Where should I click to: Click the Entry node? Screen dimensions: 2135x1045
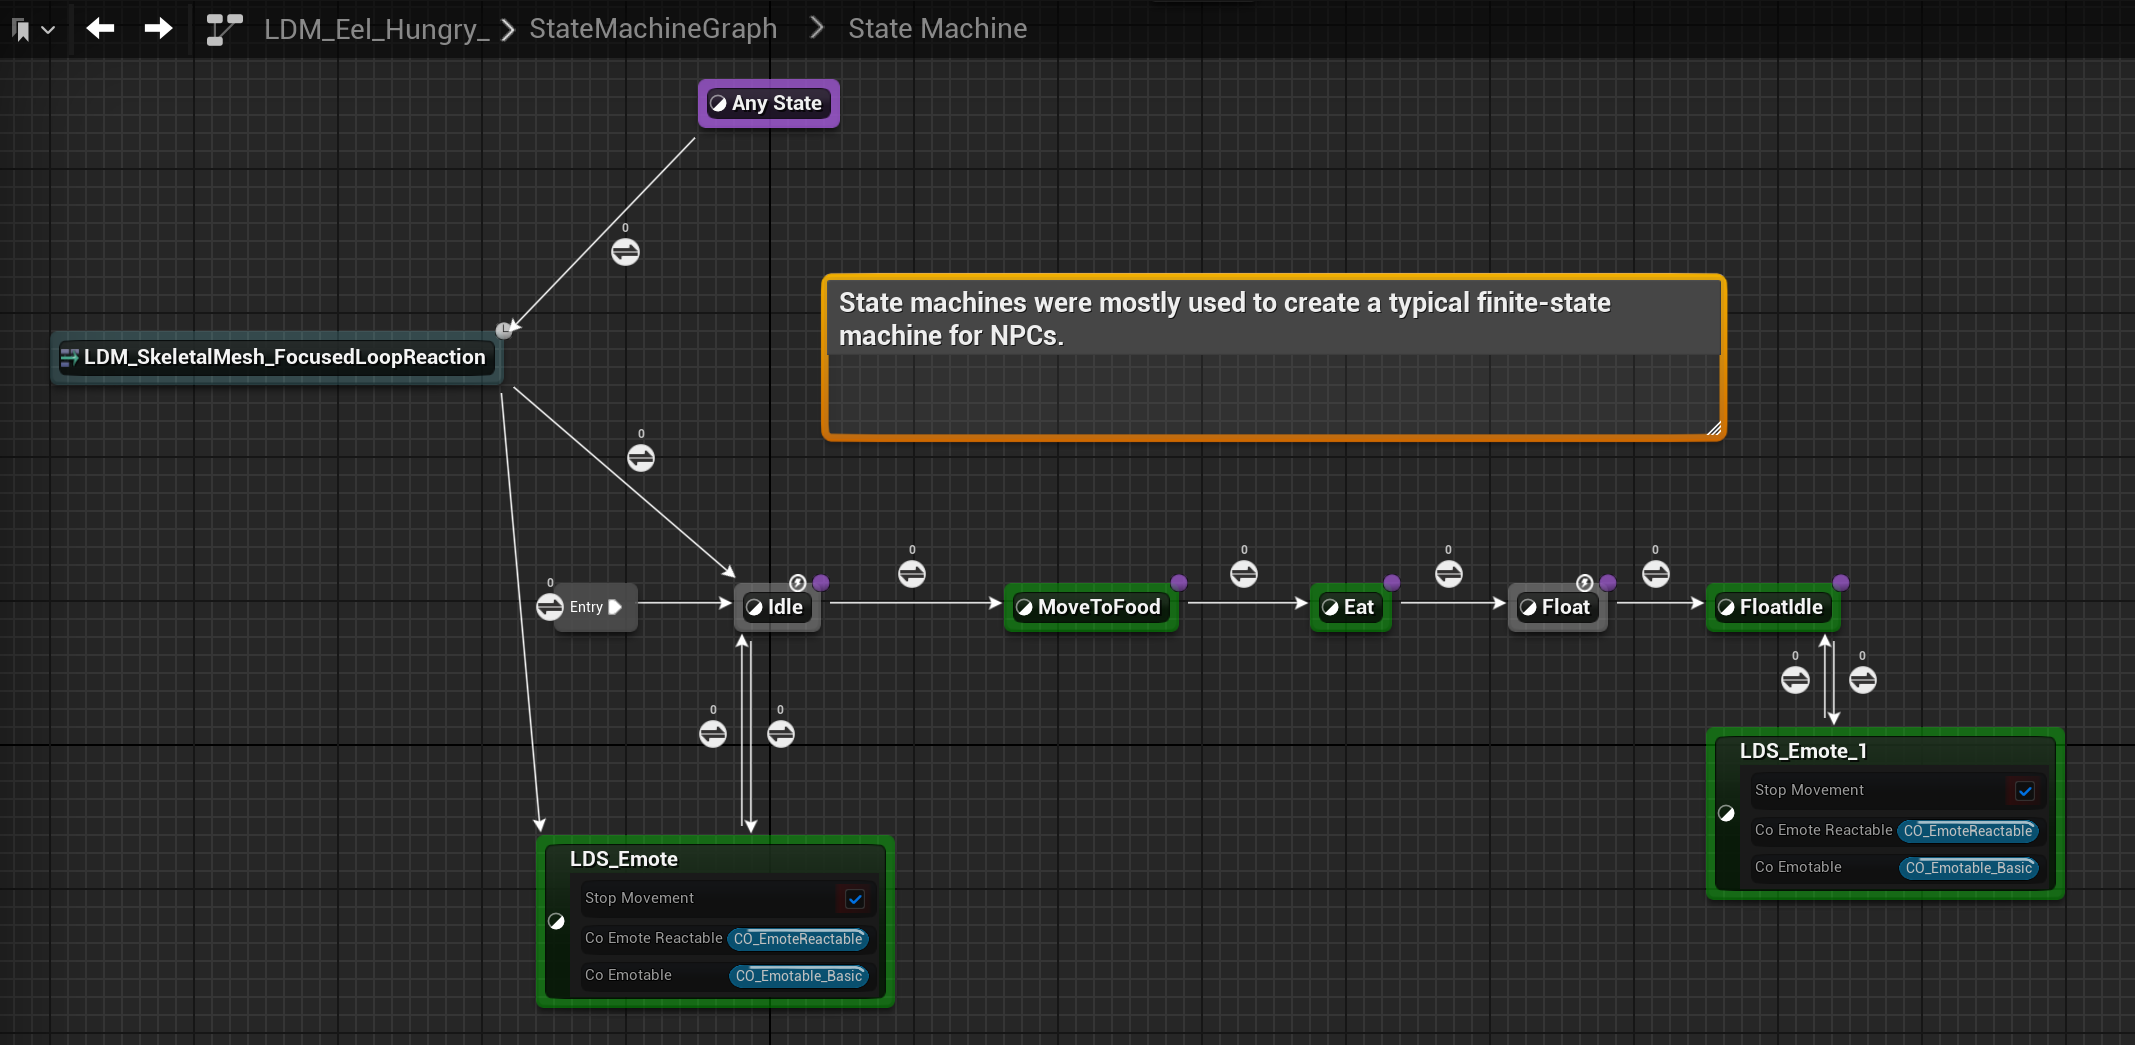tap(596, 607)
